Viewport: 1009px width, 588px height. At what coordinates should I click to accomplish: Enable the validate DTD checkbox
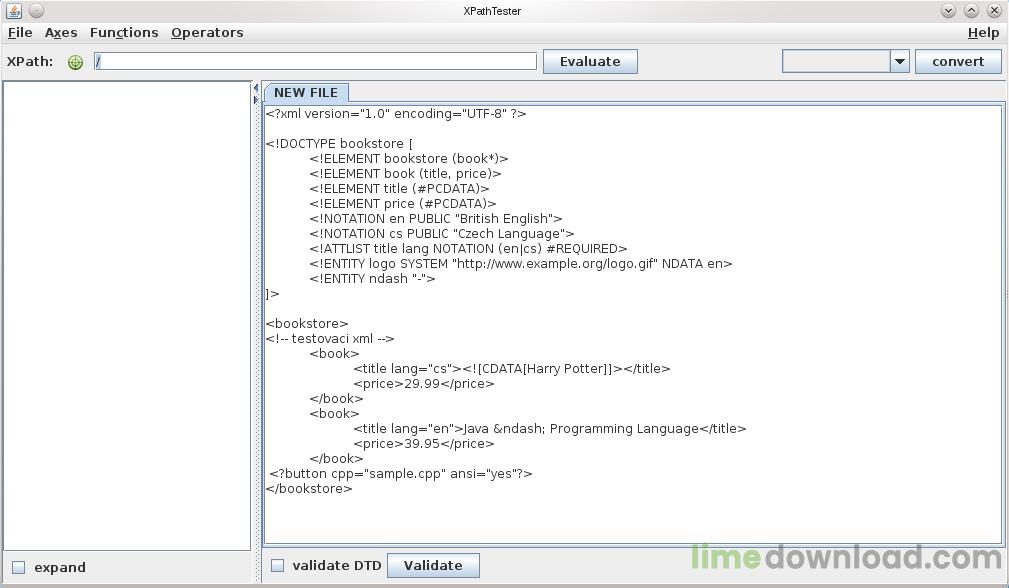point(277,565)
